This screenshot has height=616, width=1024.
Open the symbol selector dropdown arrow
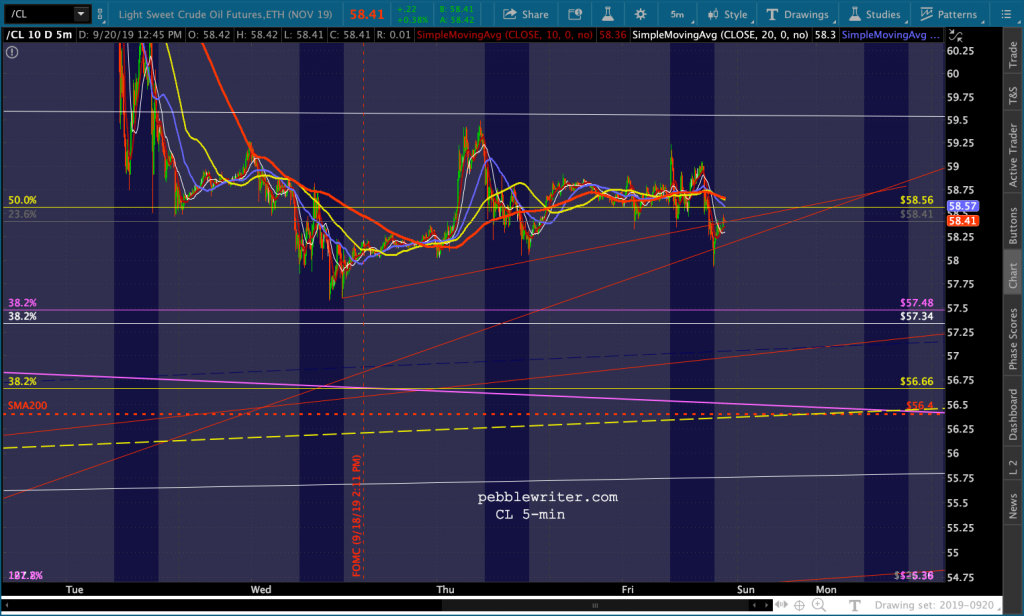click(81, 14)
